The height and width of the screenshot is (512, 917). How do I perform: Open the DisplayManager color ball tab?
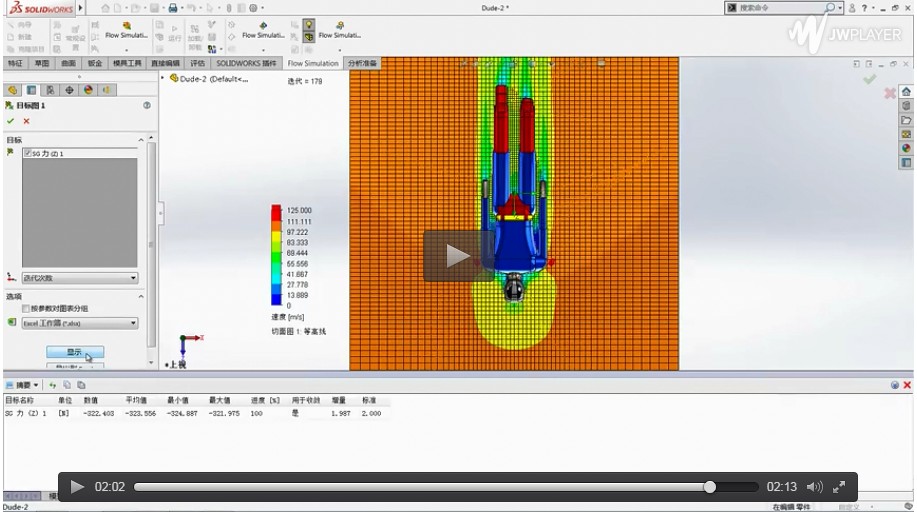click(x=88, y=90)
